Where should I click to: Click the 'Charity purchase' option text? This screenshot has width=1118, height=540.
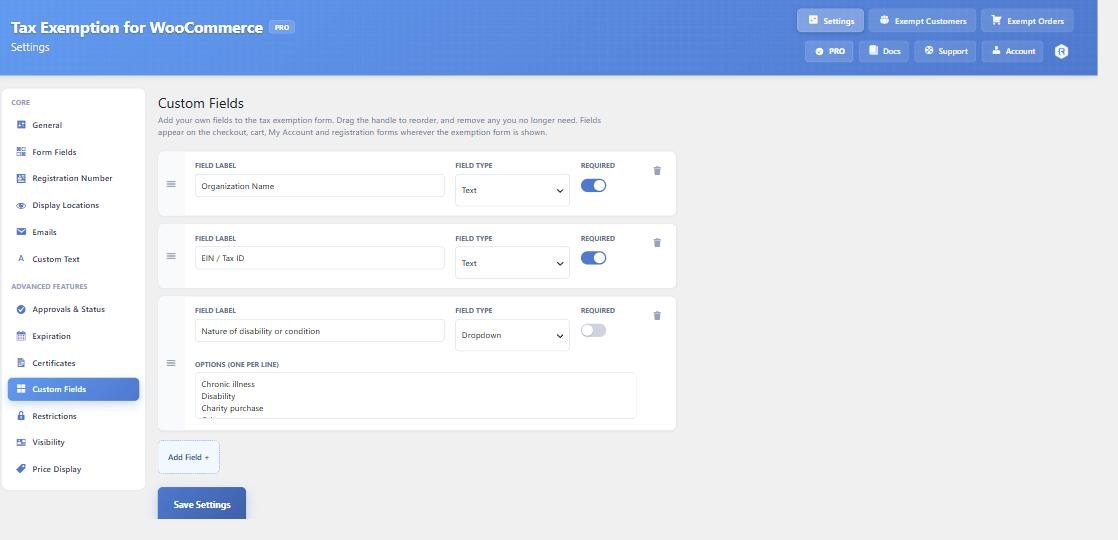click(232, 408)
